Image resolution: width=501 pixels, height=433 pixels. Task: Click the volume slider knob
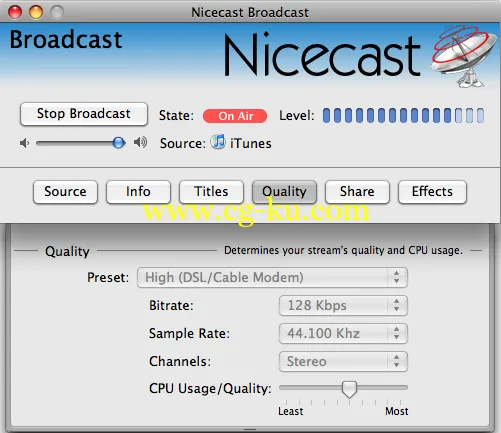pos(119,143)
